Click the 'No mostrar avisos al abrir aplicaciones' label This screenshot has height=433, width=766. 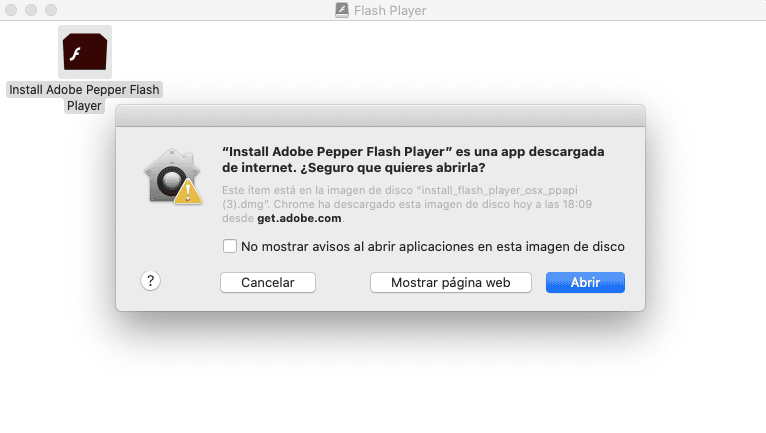[433, 246]
